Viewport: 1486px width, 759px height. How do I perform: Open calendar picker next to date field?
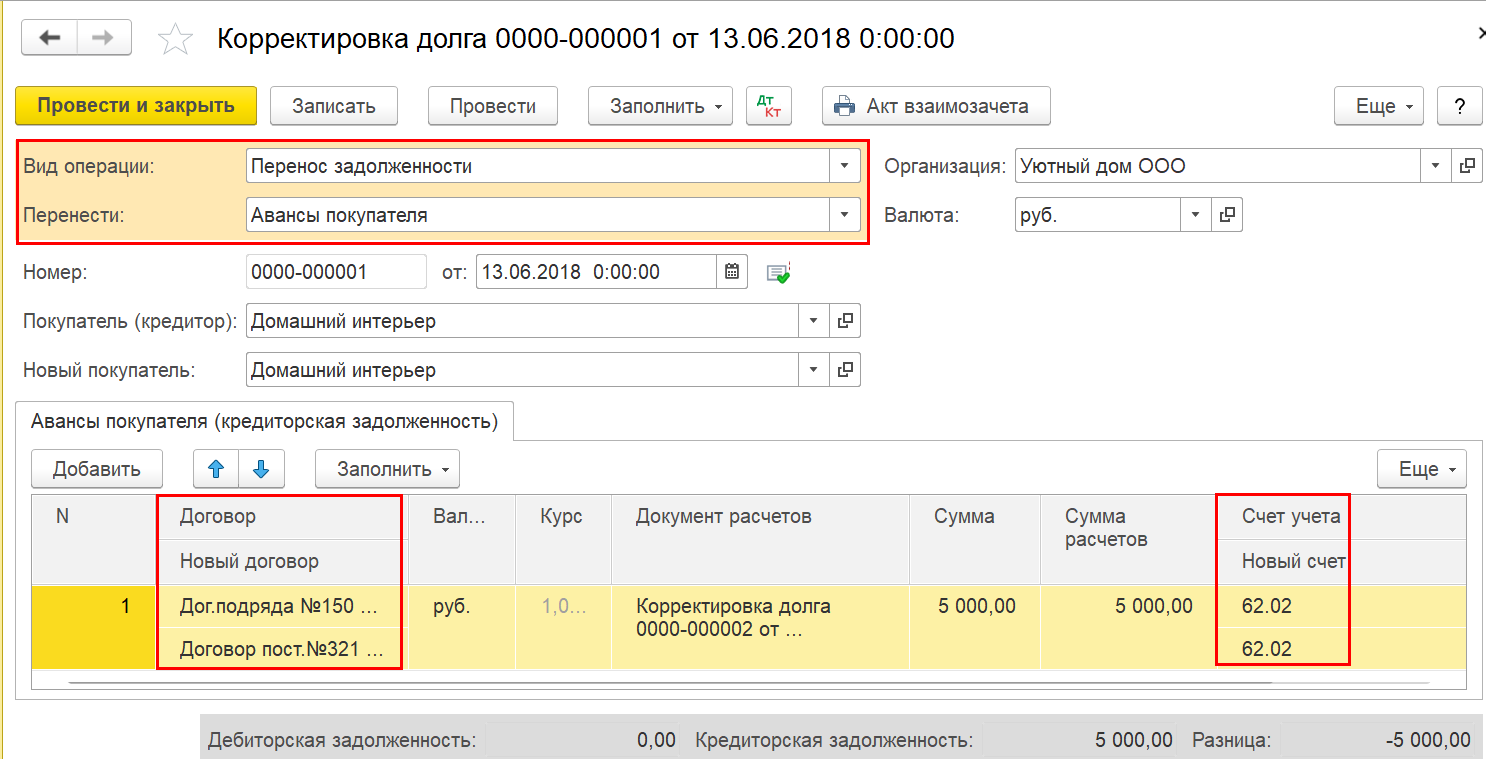[x=732, y=271]
